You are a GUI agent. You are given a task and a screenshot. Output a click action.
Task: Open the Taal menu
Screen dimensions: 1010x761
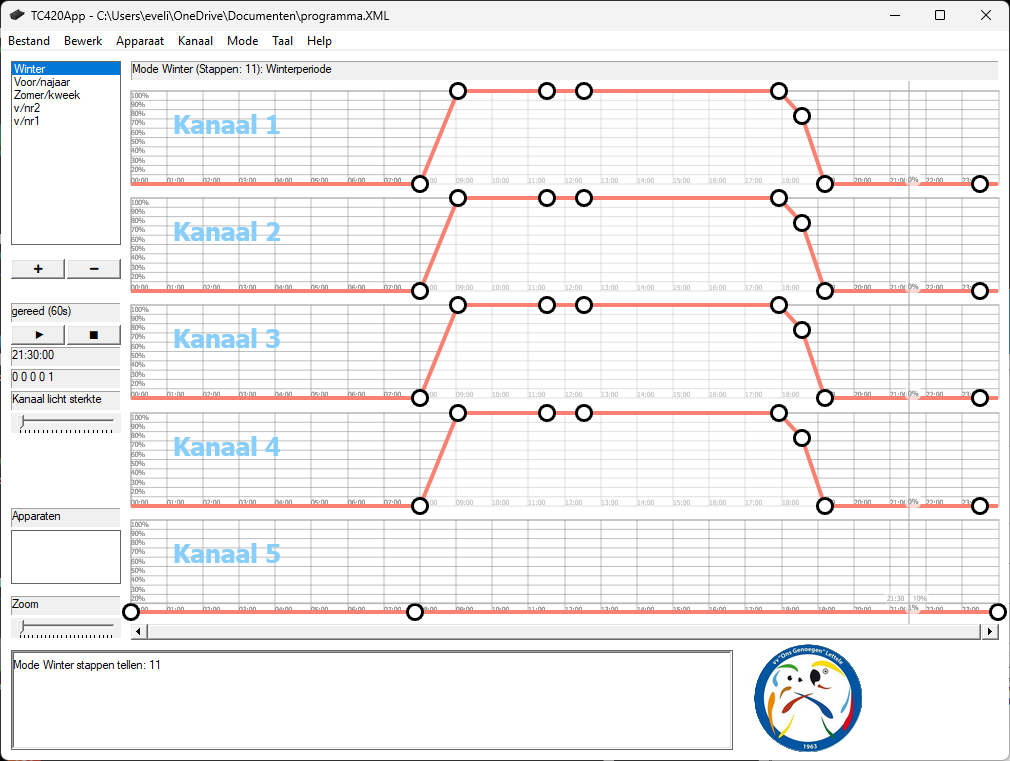[x=282, y=41]
